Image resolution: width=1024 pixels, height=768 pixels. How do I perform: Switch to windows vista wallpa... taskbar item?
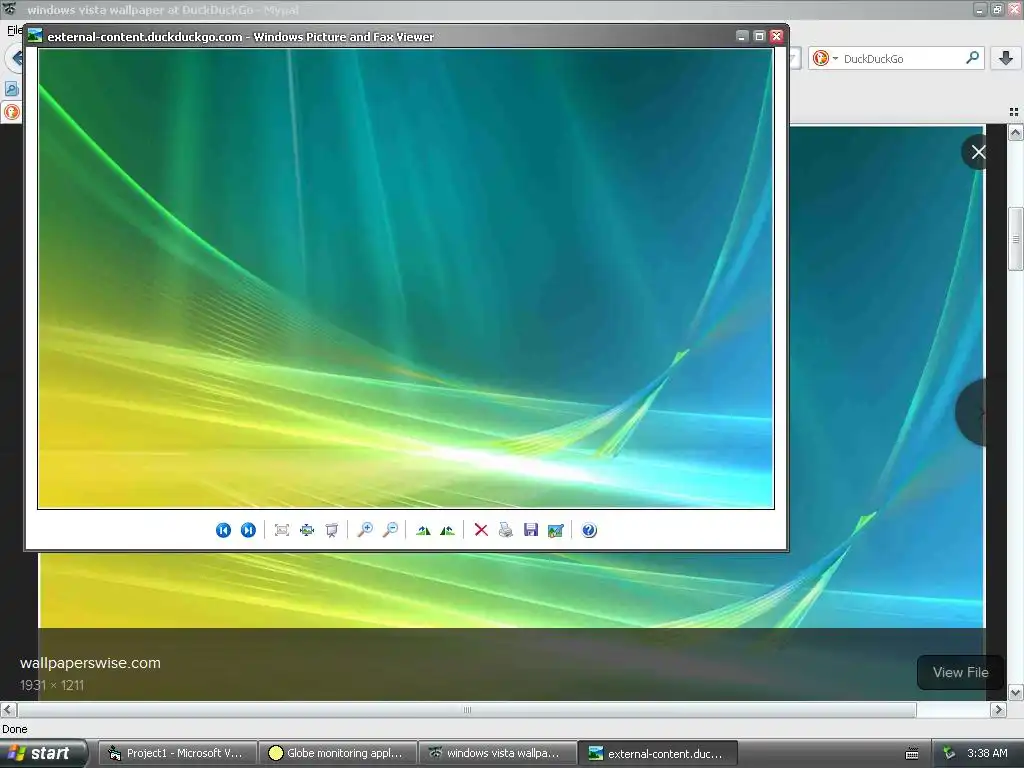[498, 754]
